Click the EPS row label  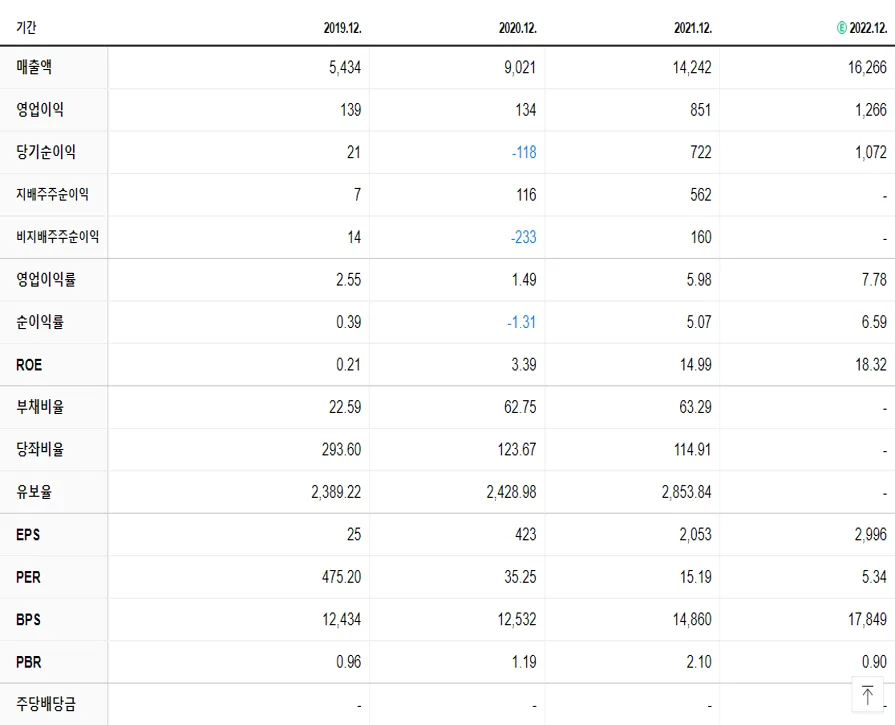(28, 534)
